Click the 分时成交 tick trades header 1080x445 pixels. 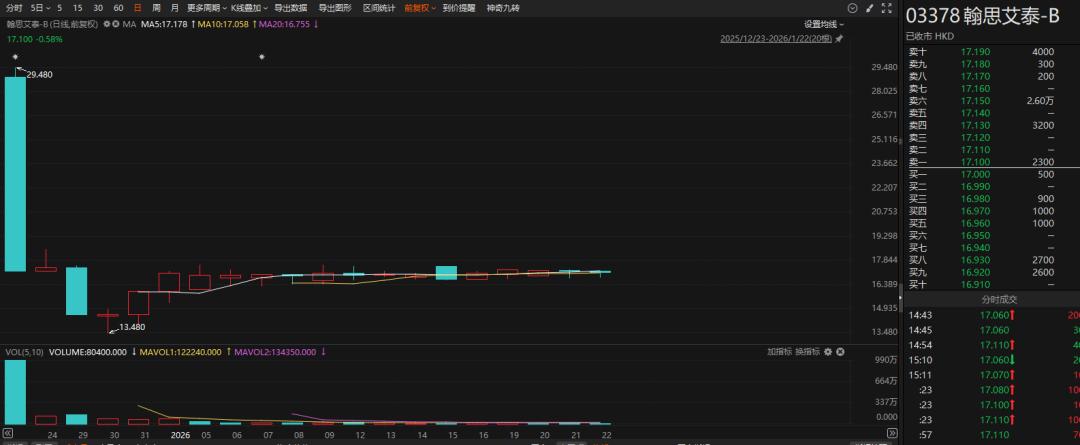[999, 300]
